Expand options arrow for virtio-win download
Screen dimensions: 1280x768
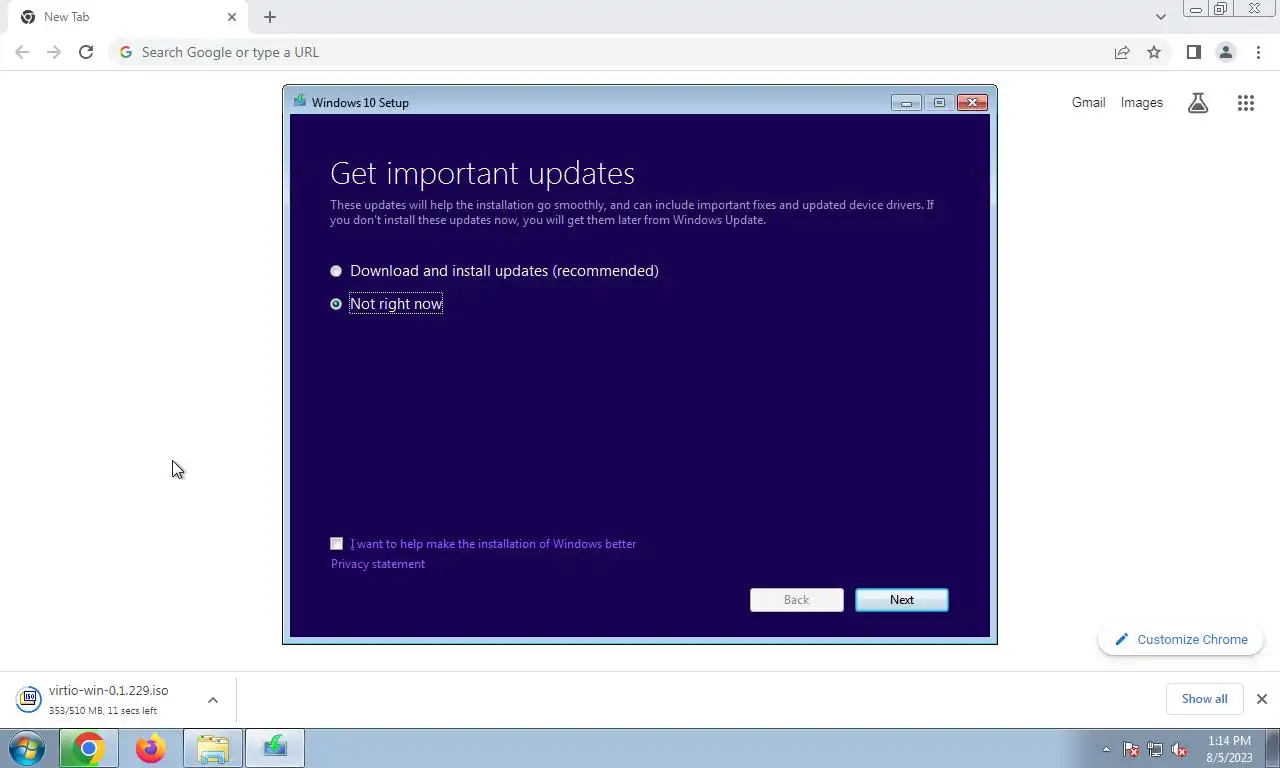(x=213, y=700)
